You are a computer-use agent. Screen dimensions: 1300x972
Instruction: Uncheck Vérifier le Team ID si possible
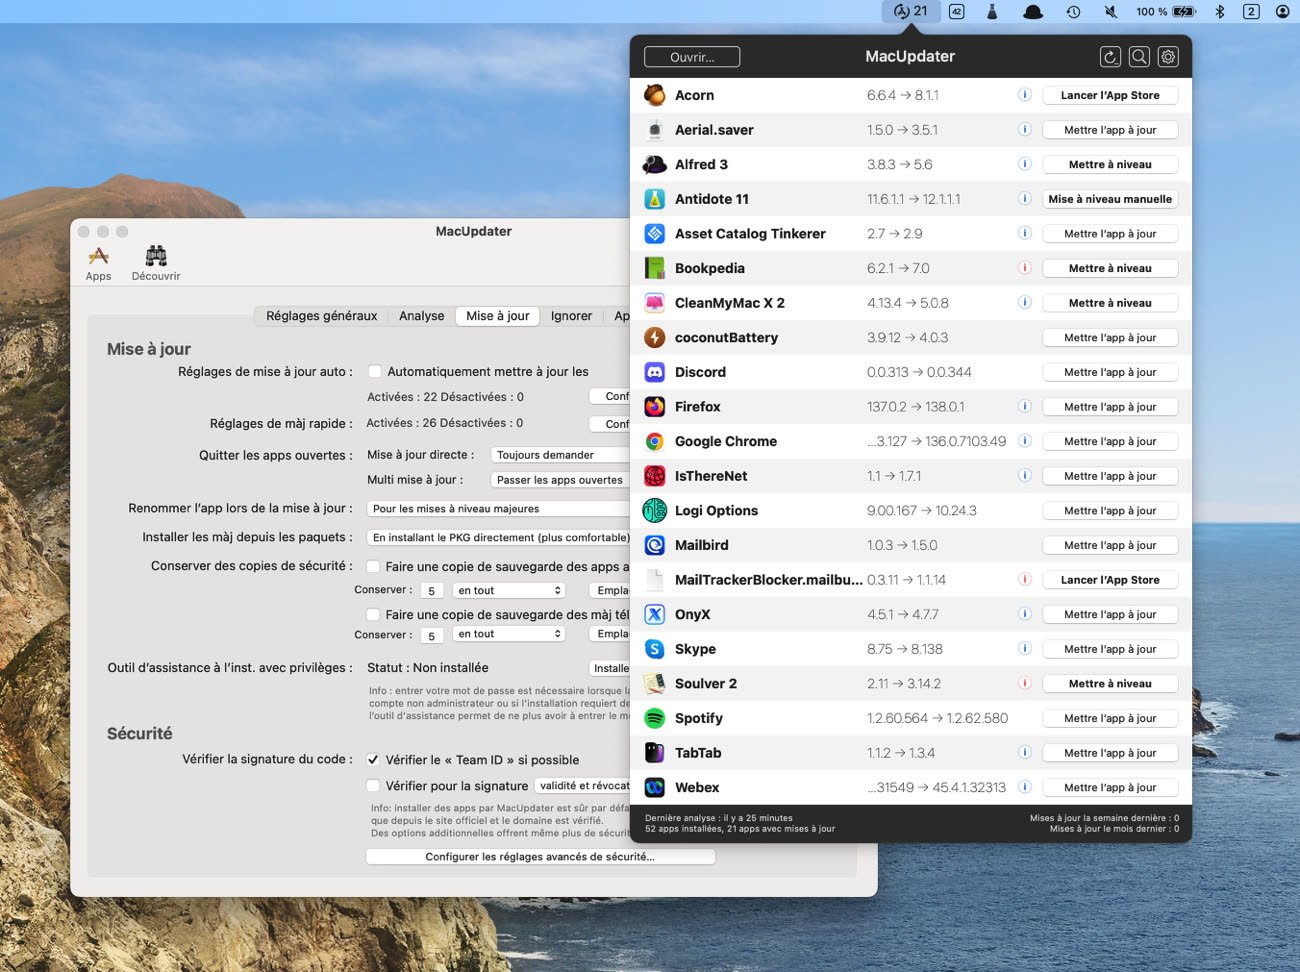coord(373,759)
